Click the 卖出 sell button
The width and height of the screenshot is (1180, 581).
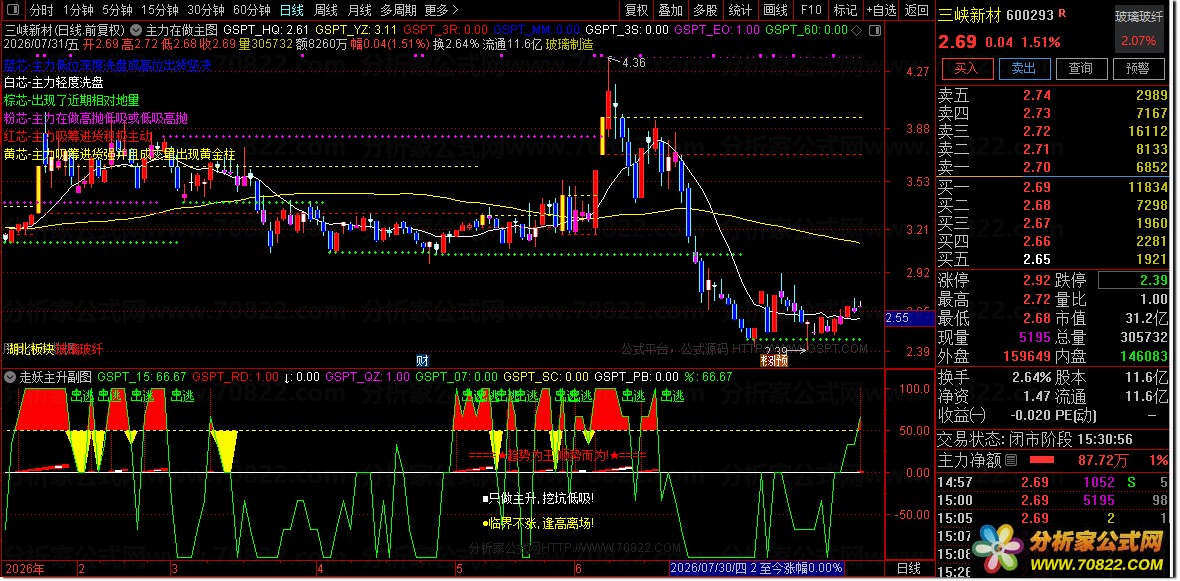[1023, 68]
